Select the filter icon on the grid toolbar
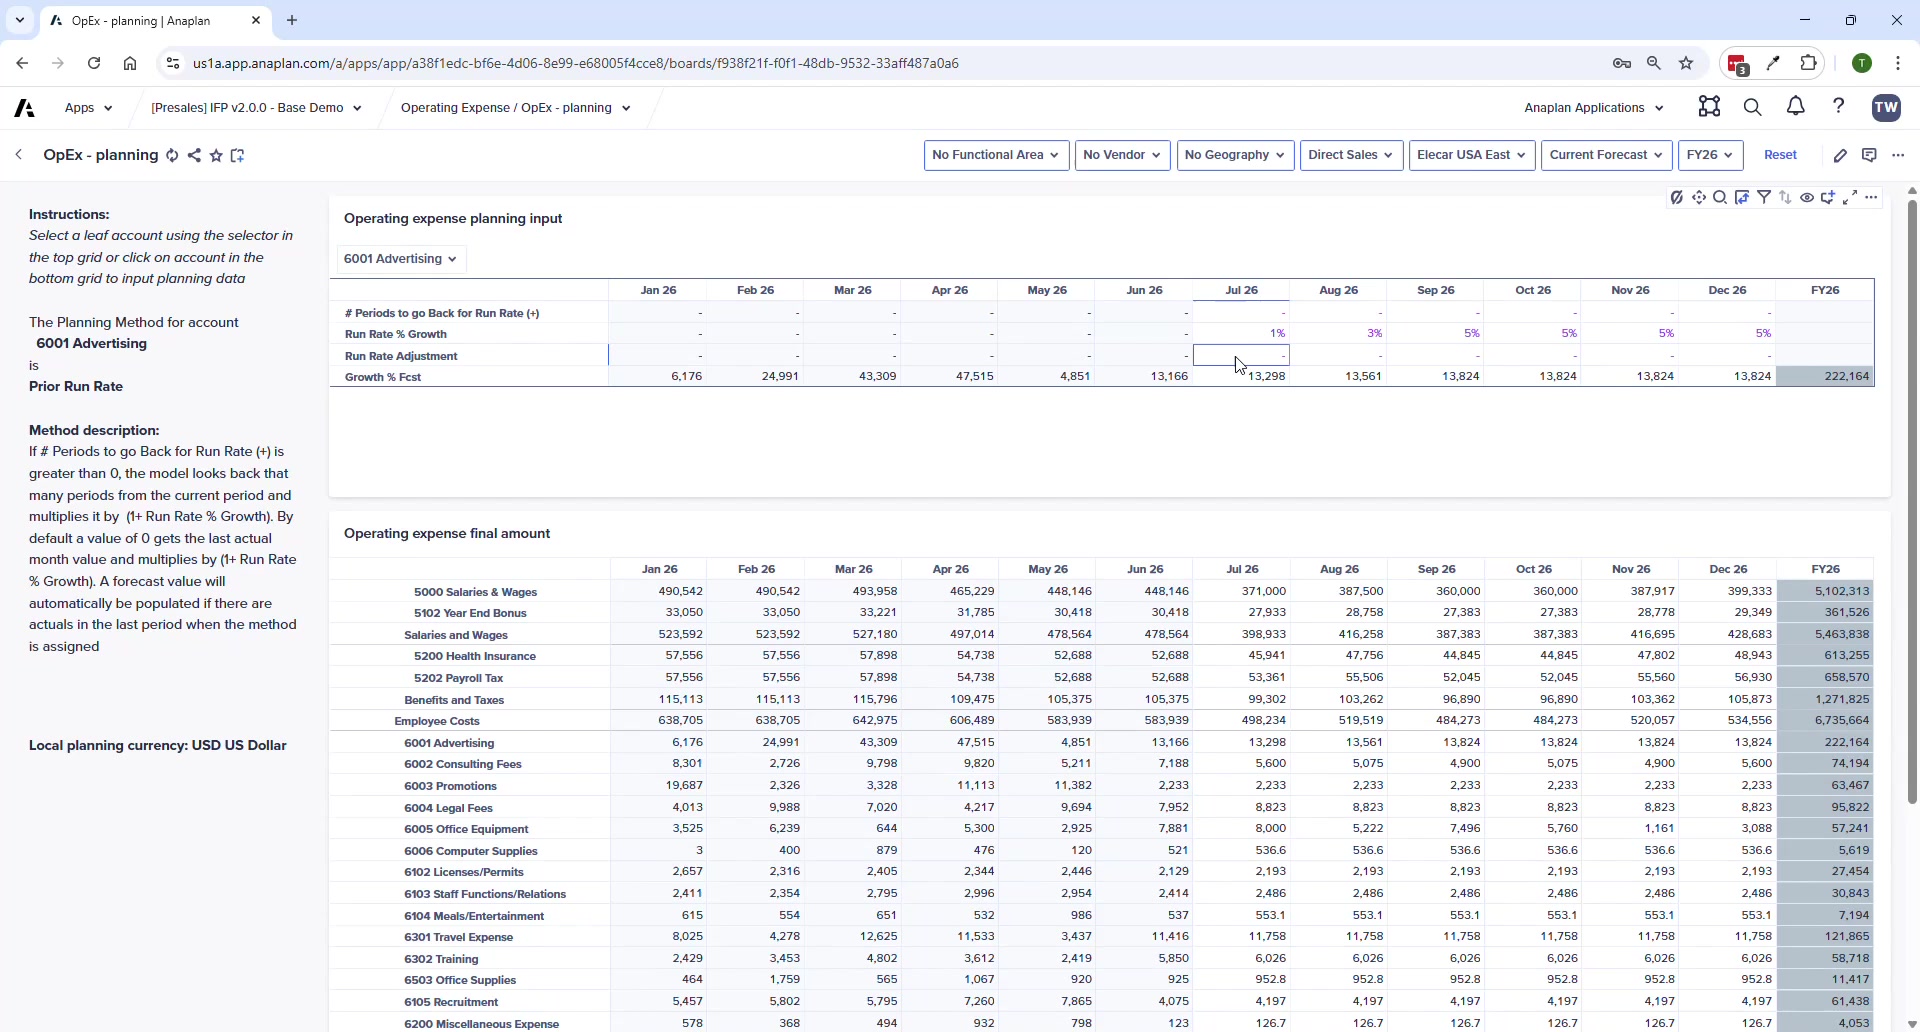 coord(1765,197)
